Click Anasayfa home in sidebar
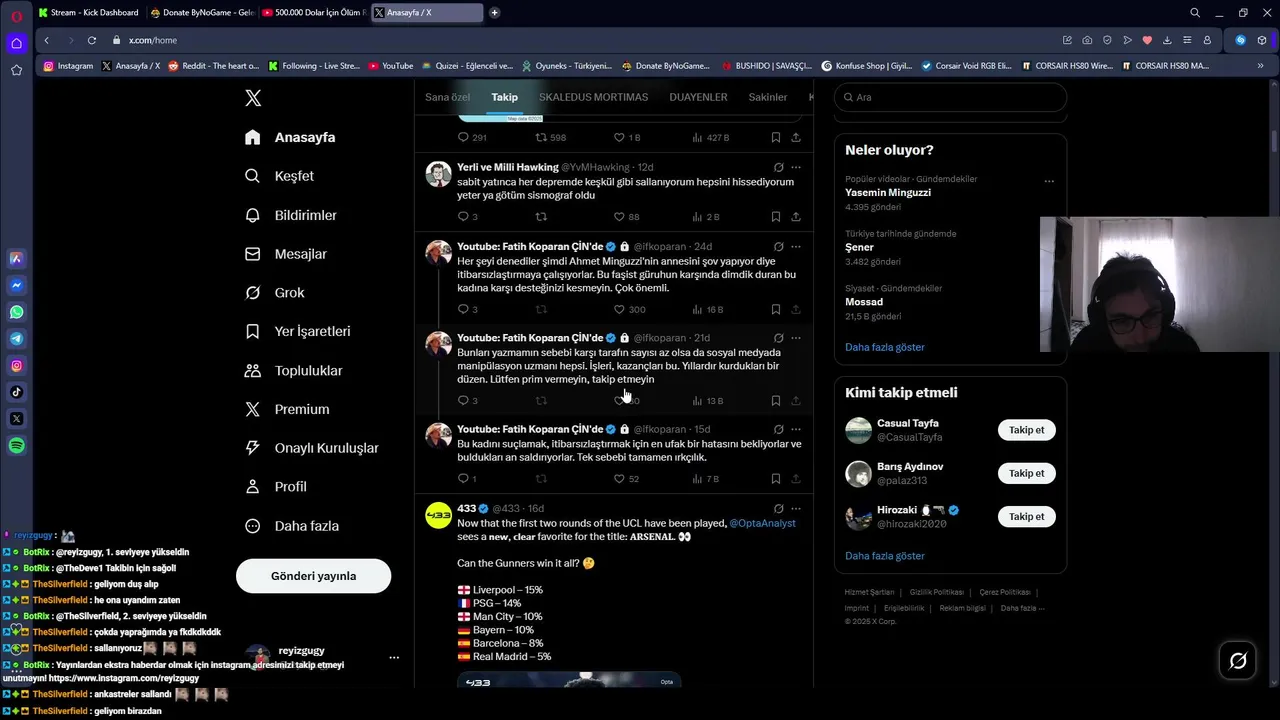1280x720 pixels. pos(290,137)
